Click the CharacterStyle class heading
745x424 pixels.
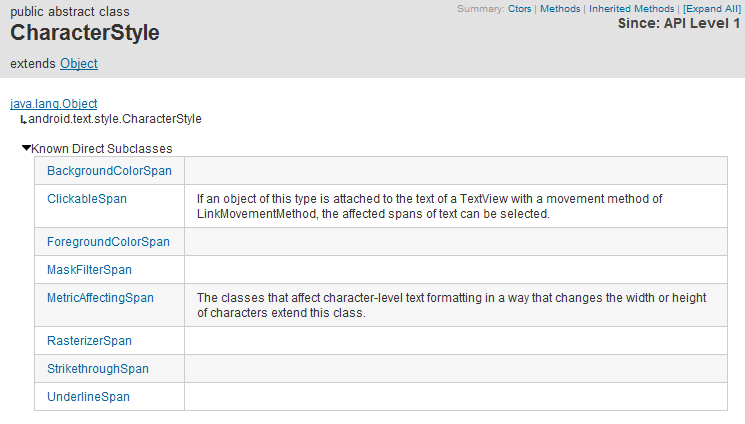tap(85, 33)
